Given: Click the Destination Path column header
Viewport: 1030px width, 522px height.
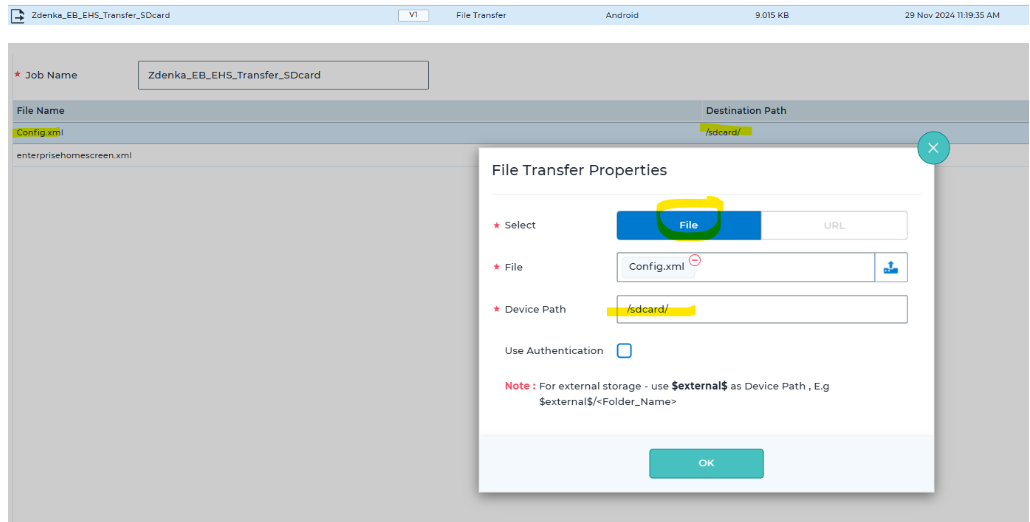Looking at the screenshot, I should tap(746, 110).
